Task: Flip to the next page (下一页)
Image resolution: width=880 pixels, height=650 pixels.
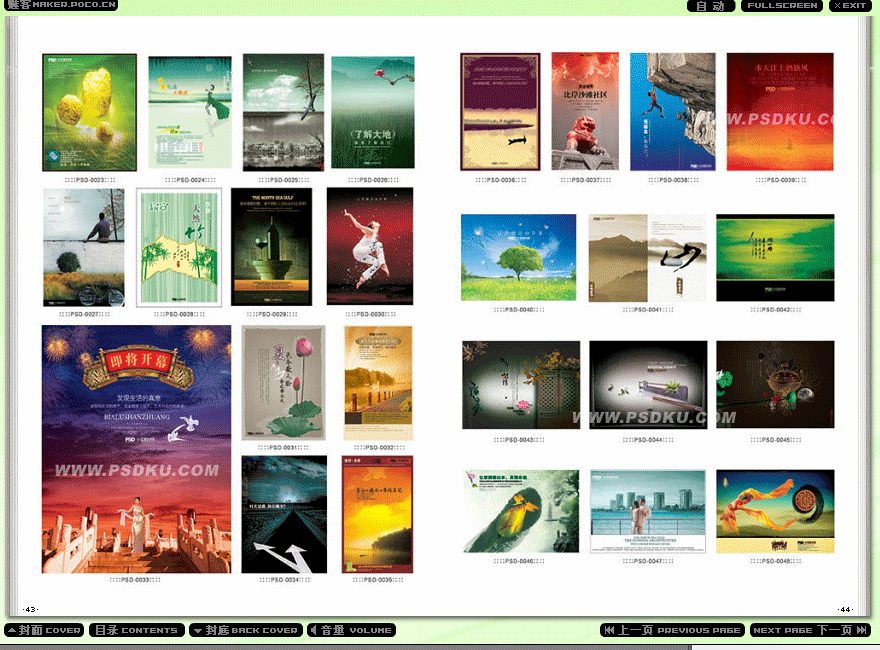Action: coord(811,630)
